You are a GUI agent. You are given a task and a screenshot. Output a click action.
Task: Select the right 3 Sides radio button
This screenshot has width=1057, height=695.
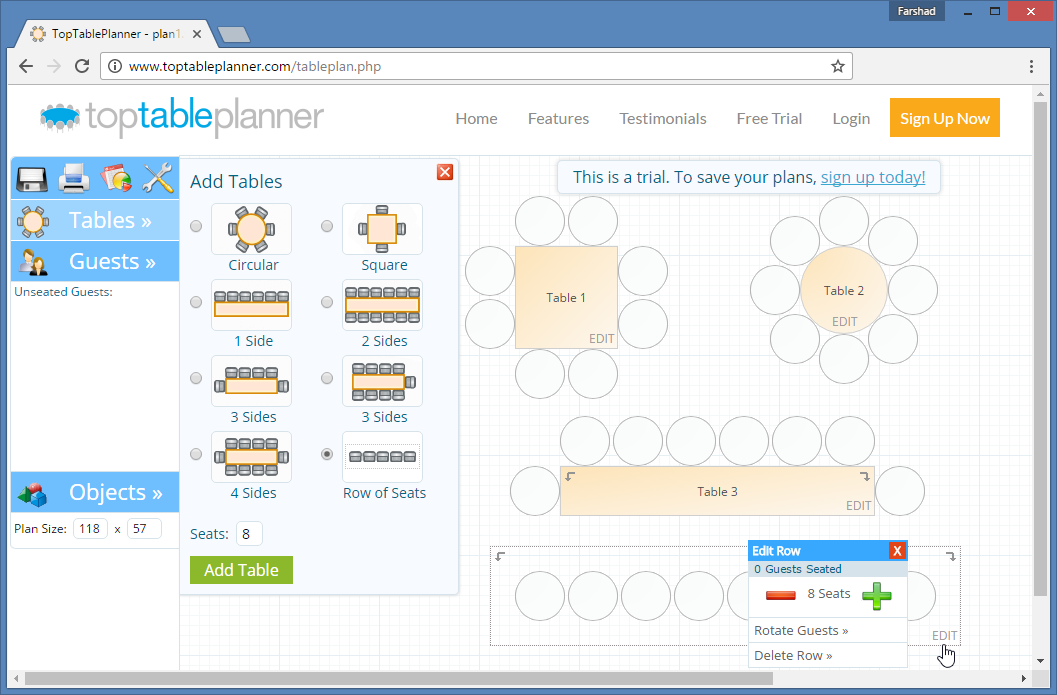(327, 378)
